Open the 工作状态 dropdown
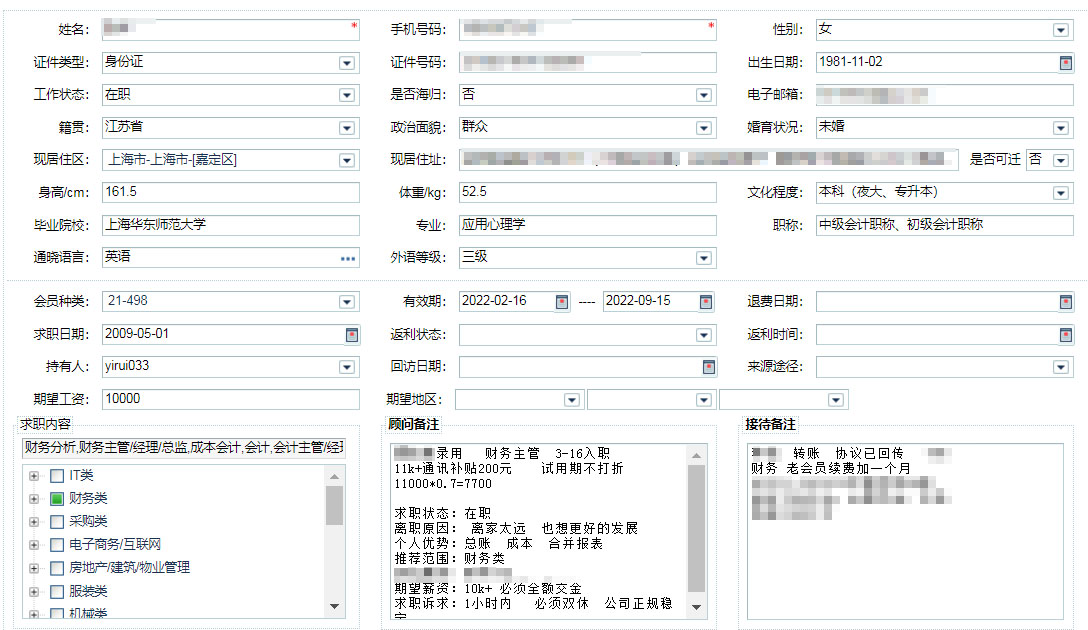The width and height of the screenshot is (1088, 630). point(347,95)
